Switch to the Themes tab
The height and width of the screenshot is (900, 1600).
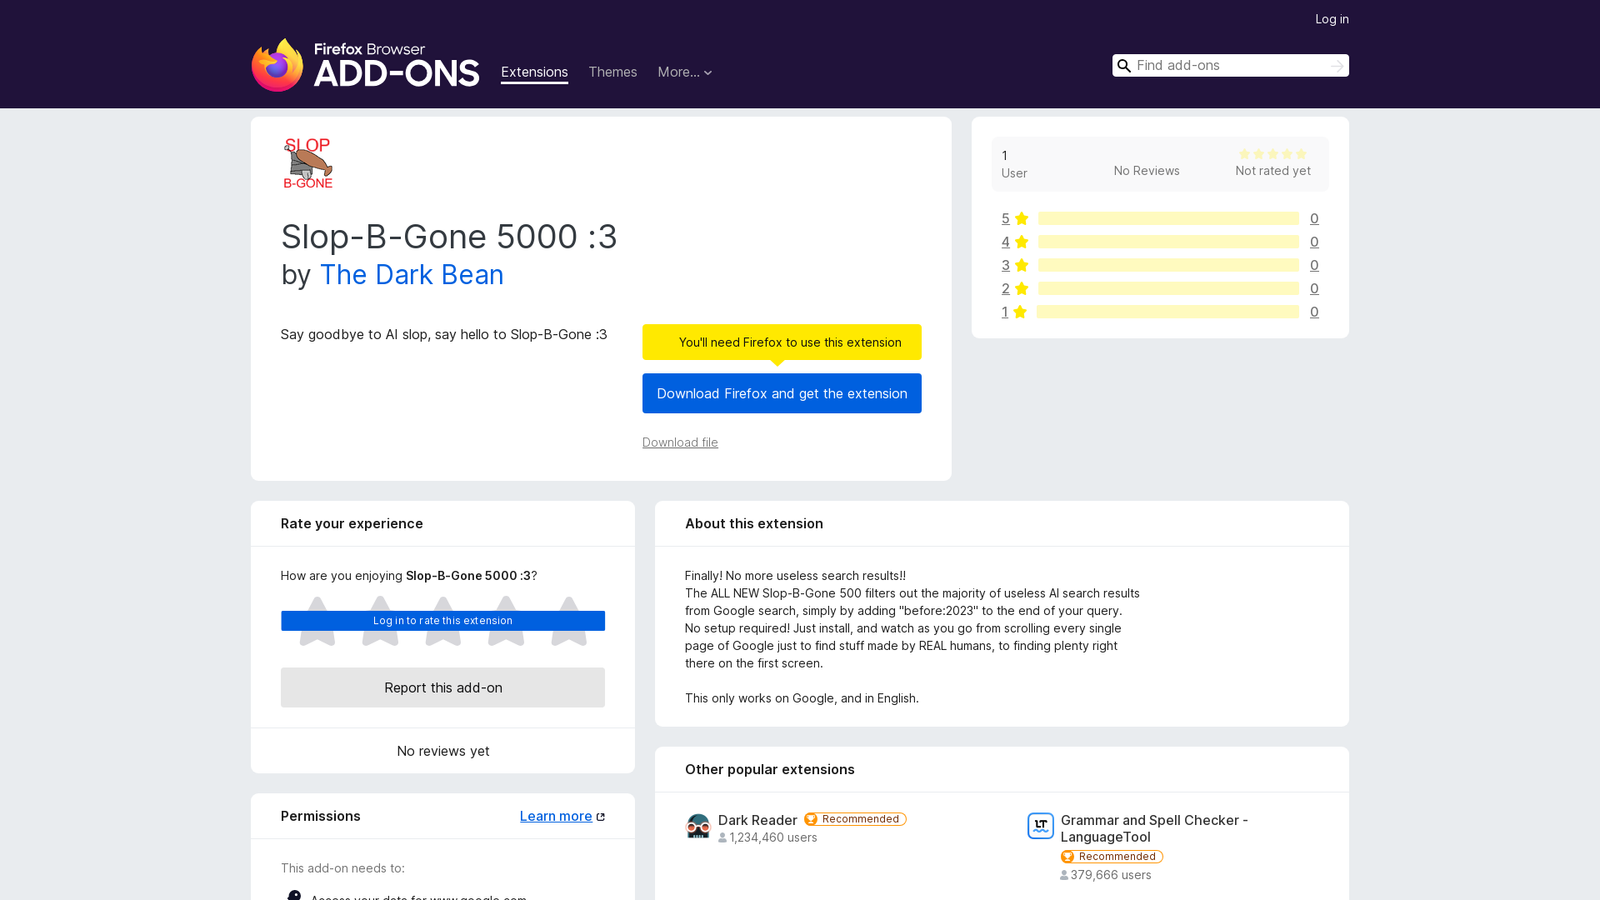[612, 72]
